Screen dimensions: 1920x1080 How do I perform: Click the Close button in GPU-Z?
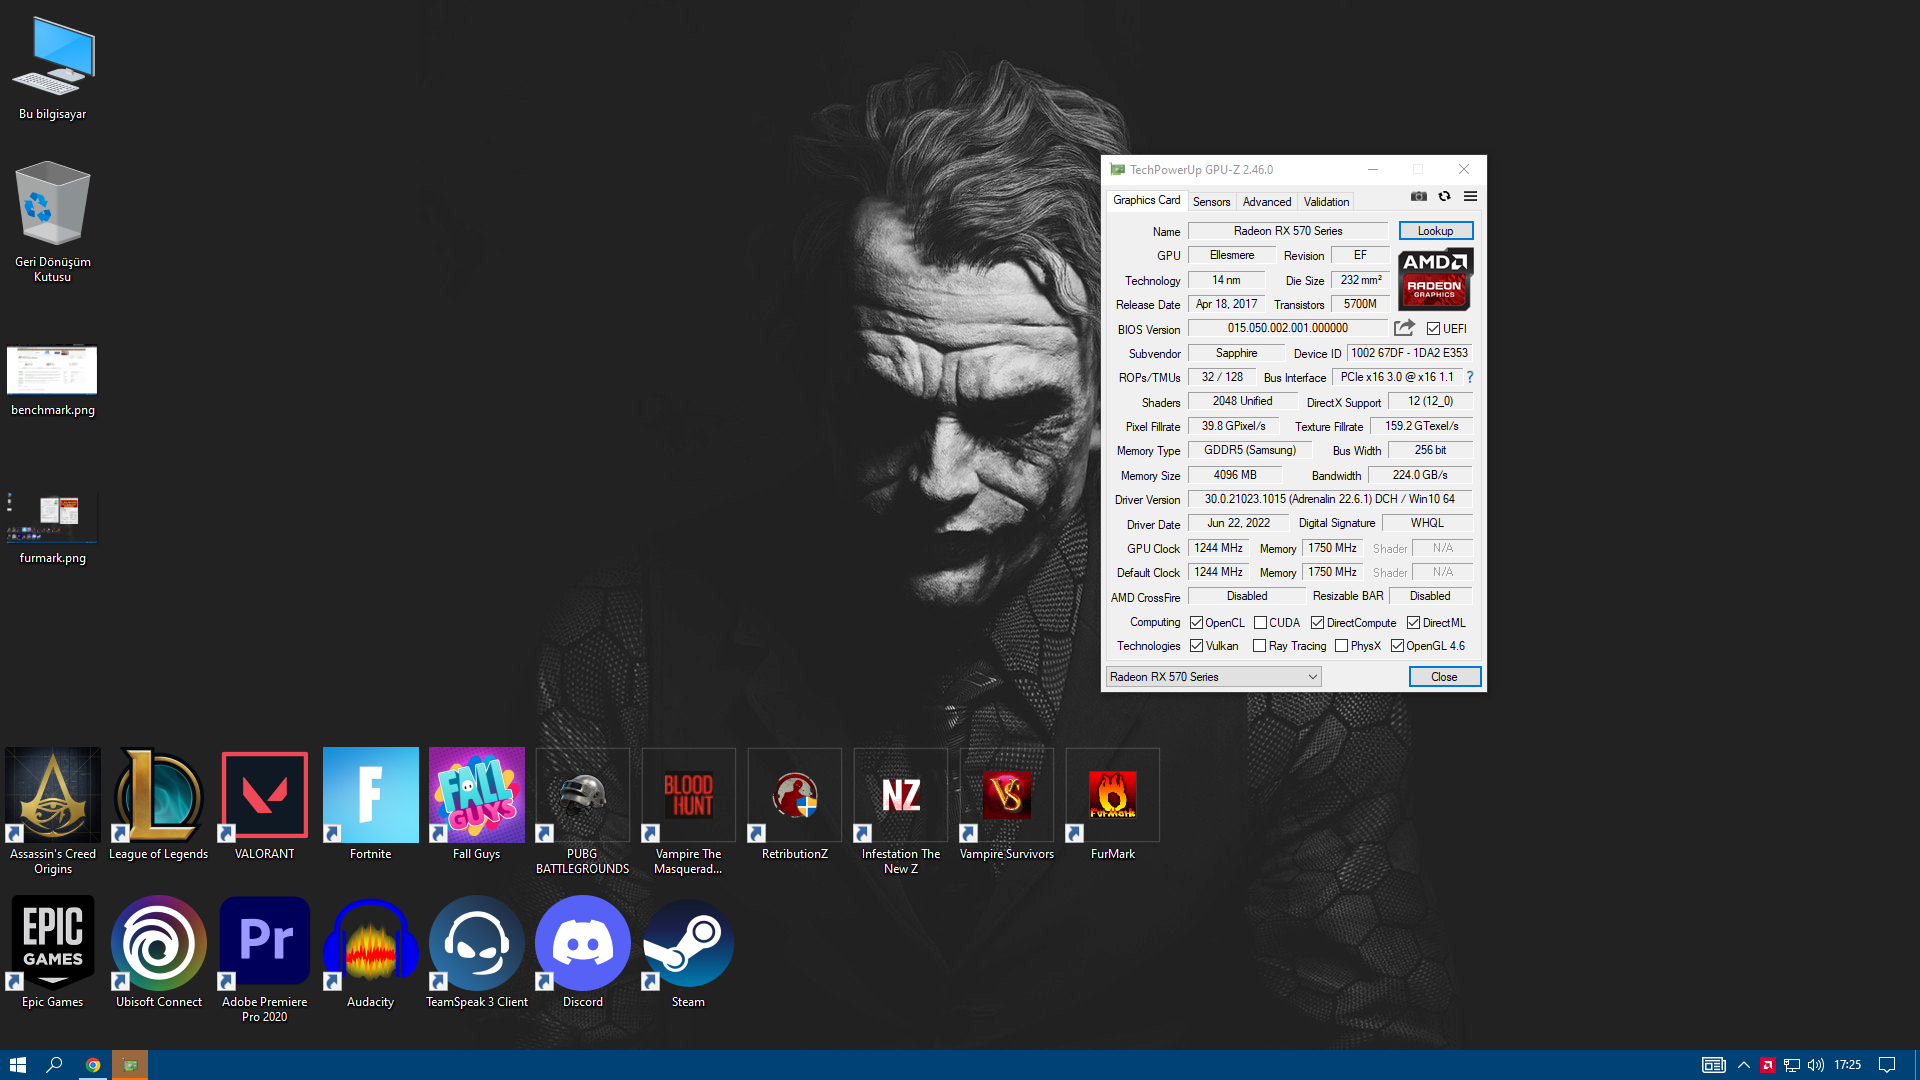click(1444, 677)
